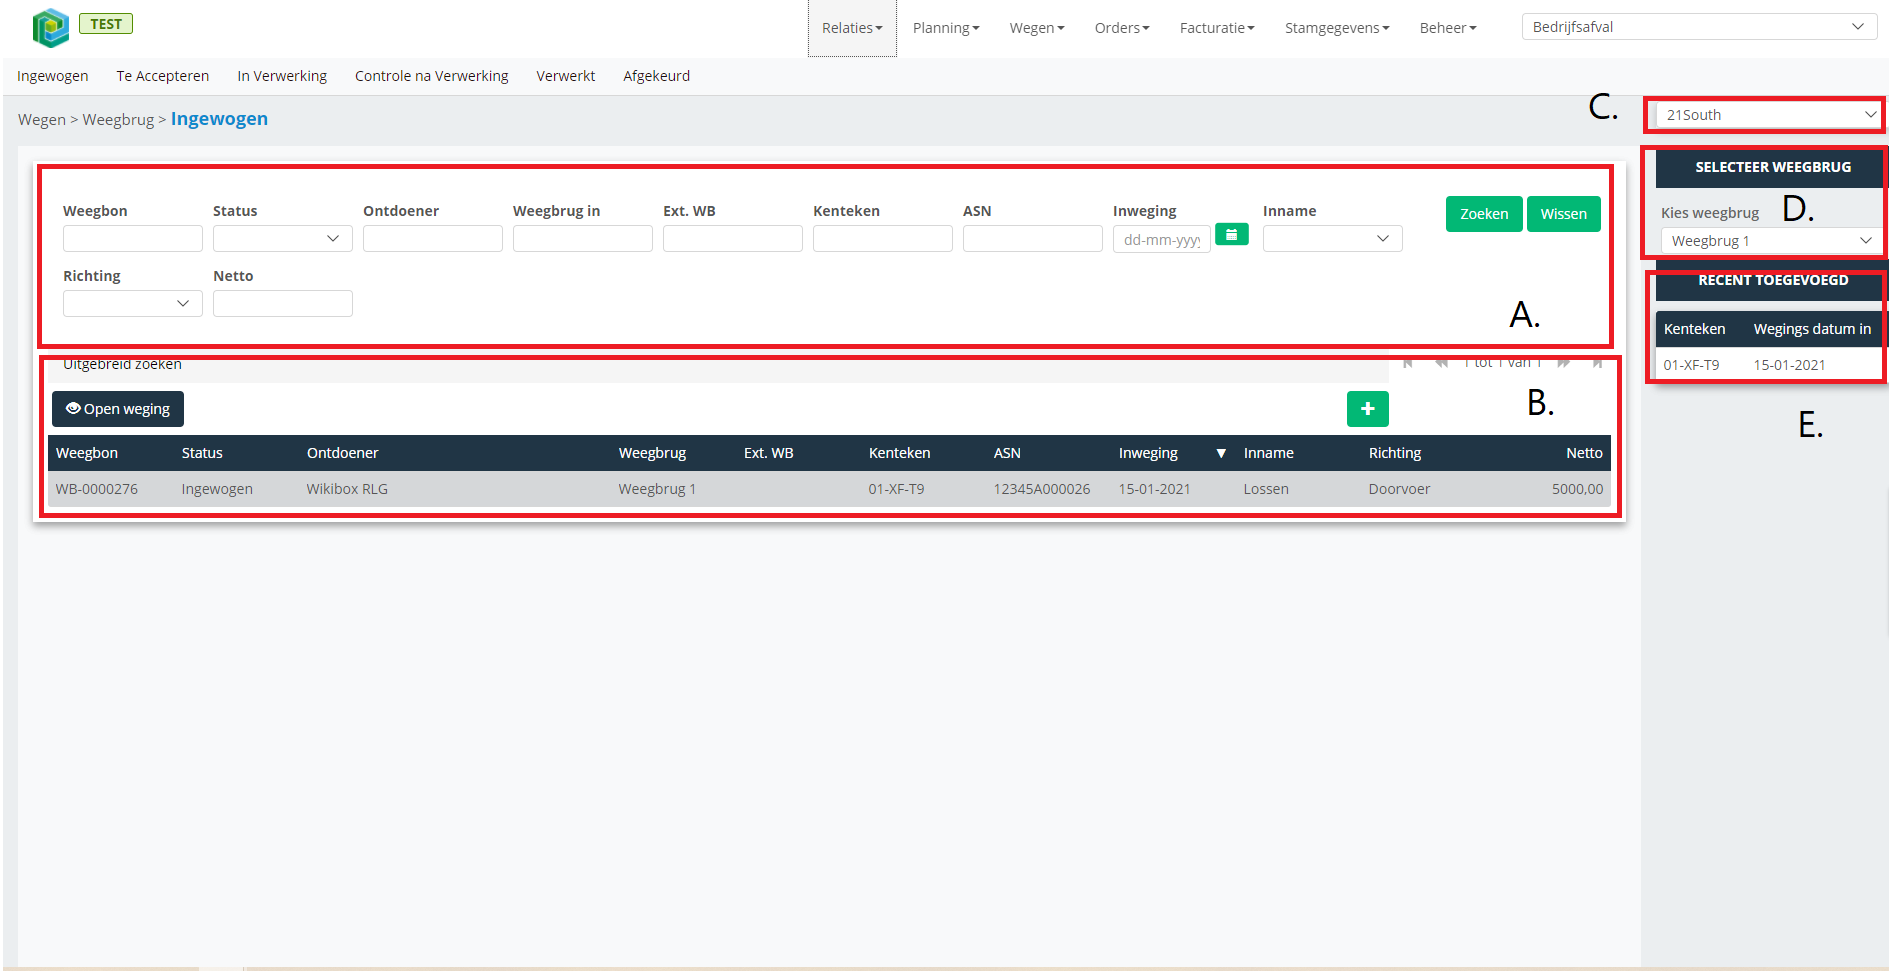Click the Zoeken button
This screenshot has width=1889, height=971.
point(1484,214)
